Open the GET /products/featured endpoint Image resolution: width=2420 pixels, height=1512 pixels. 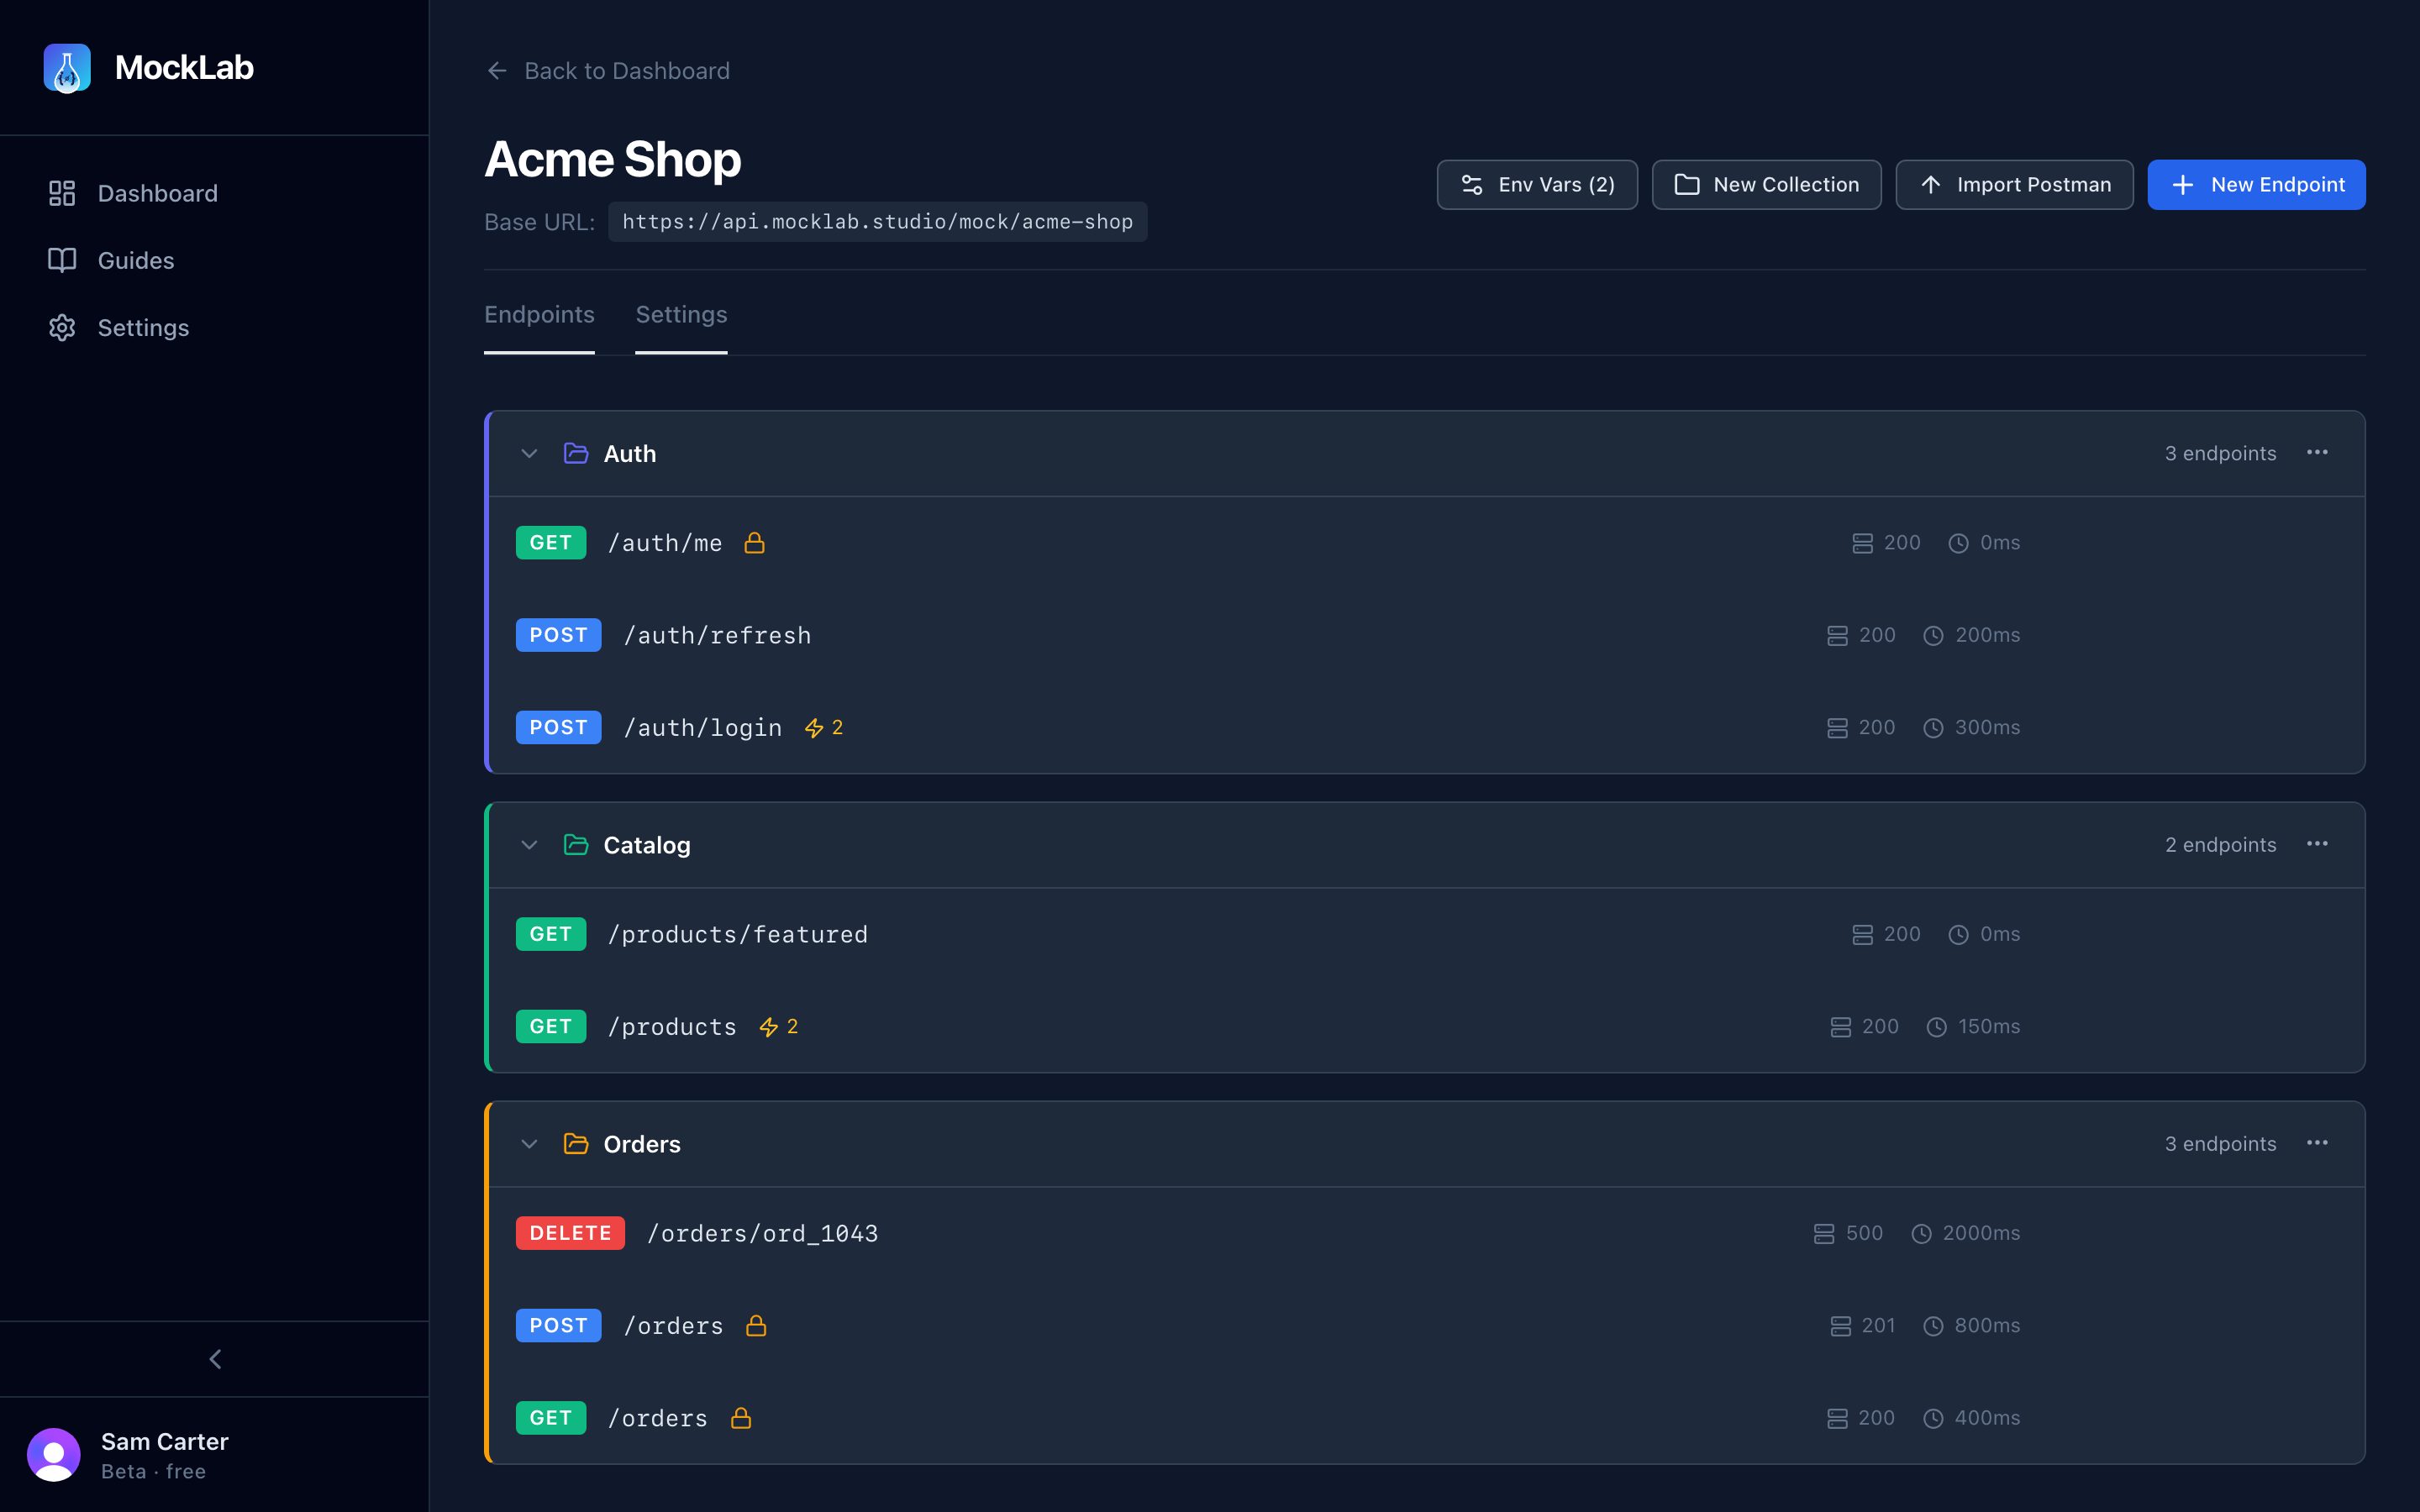1426,935
